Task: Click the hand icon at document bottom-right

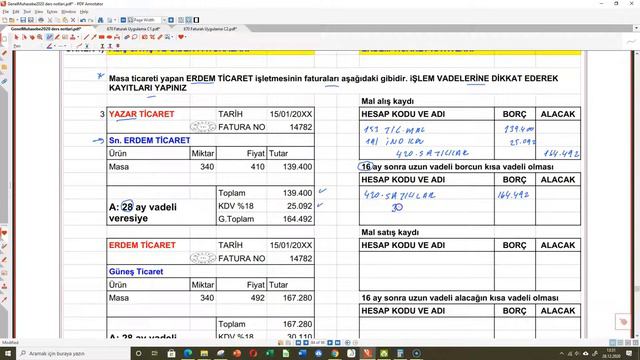Action: coord(623,322)
